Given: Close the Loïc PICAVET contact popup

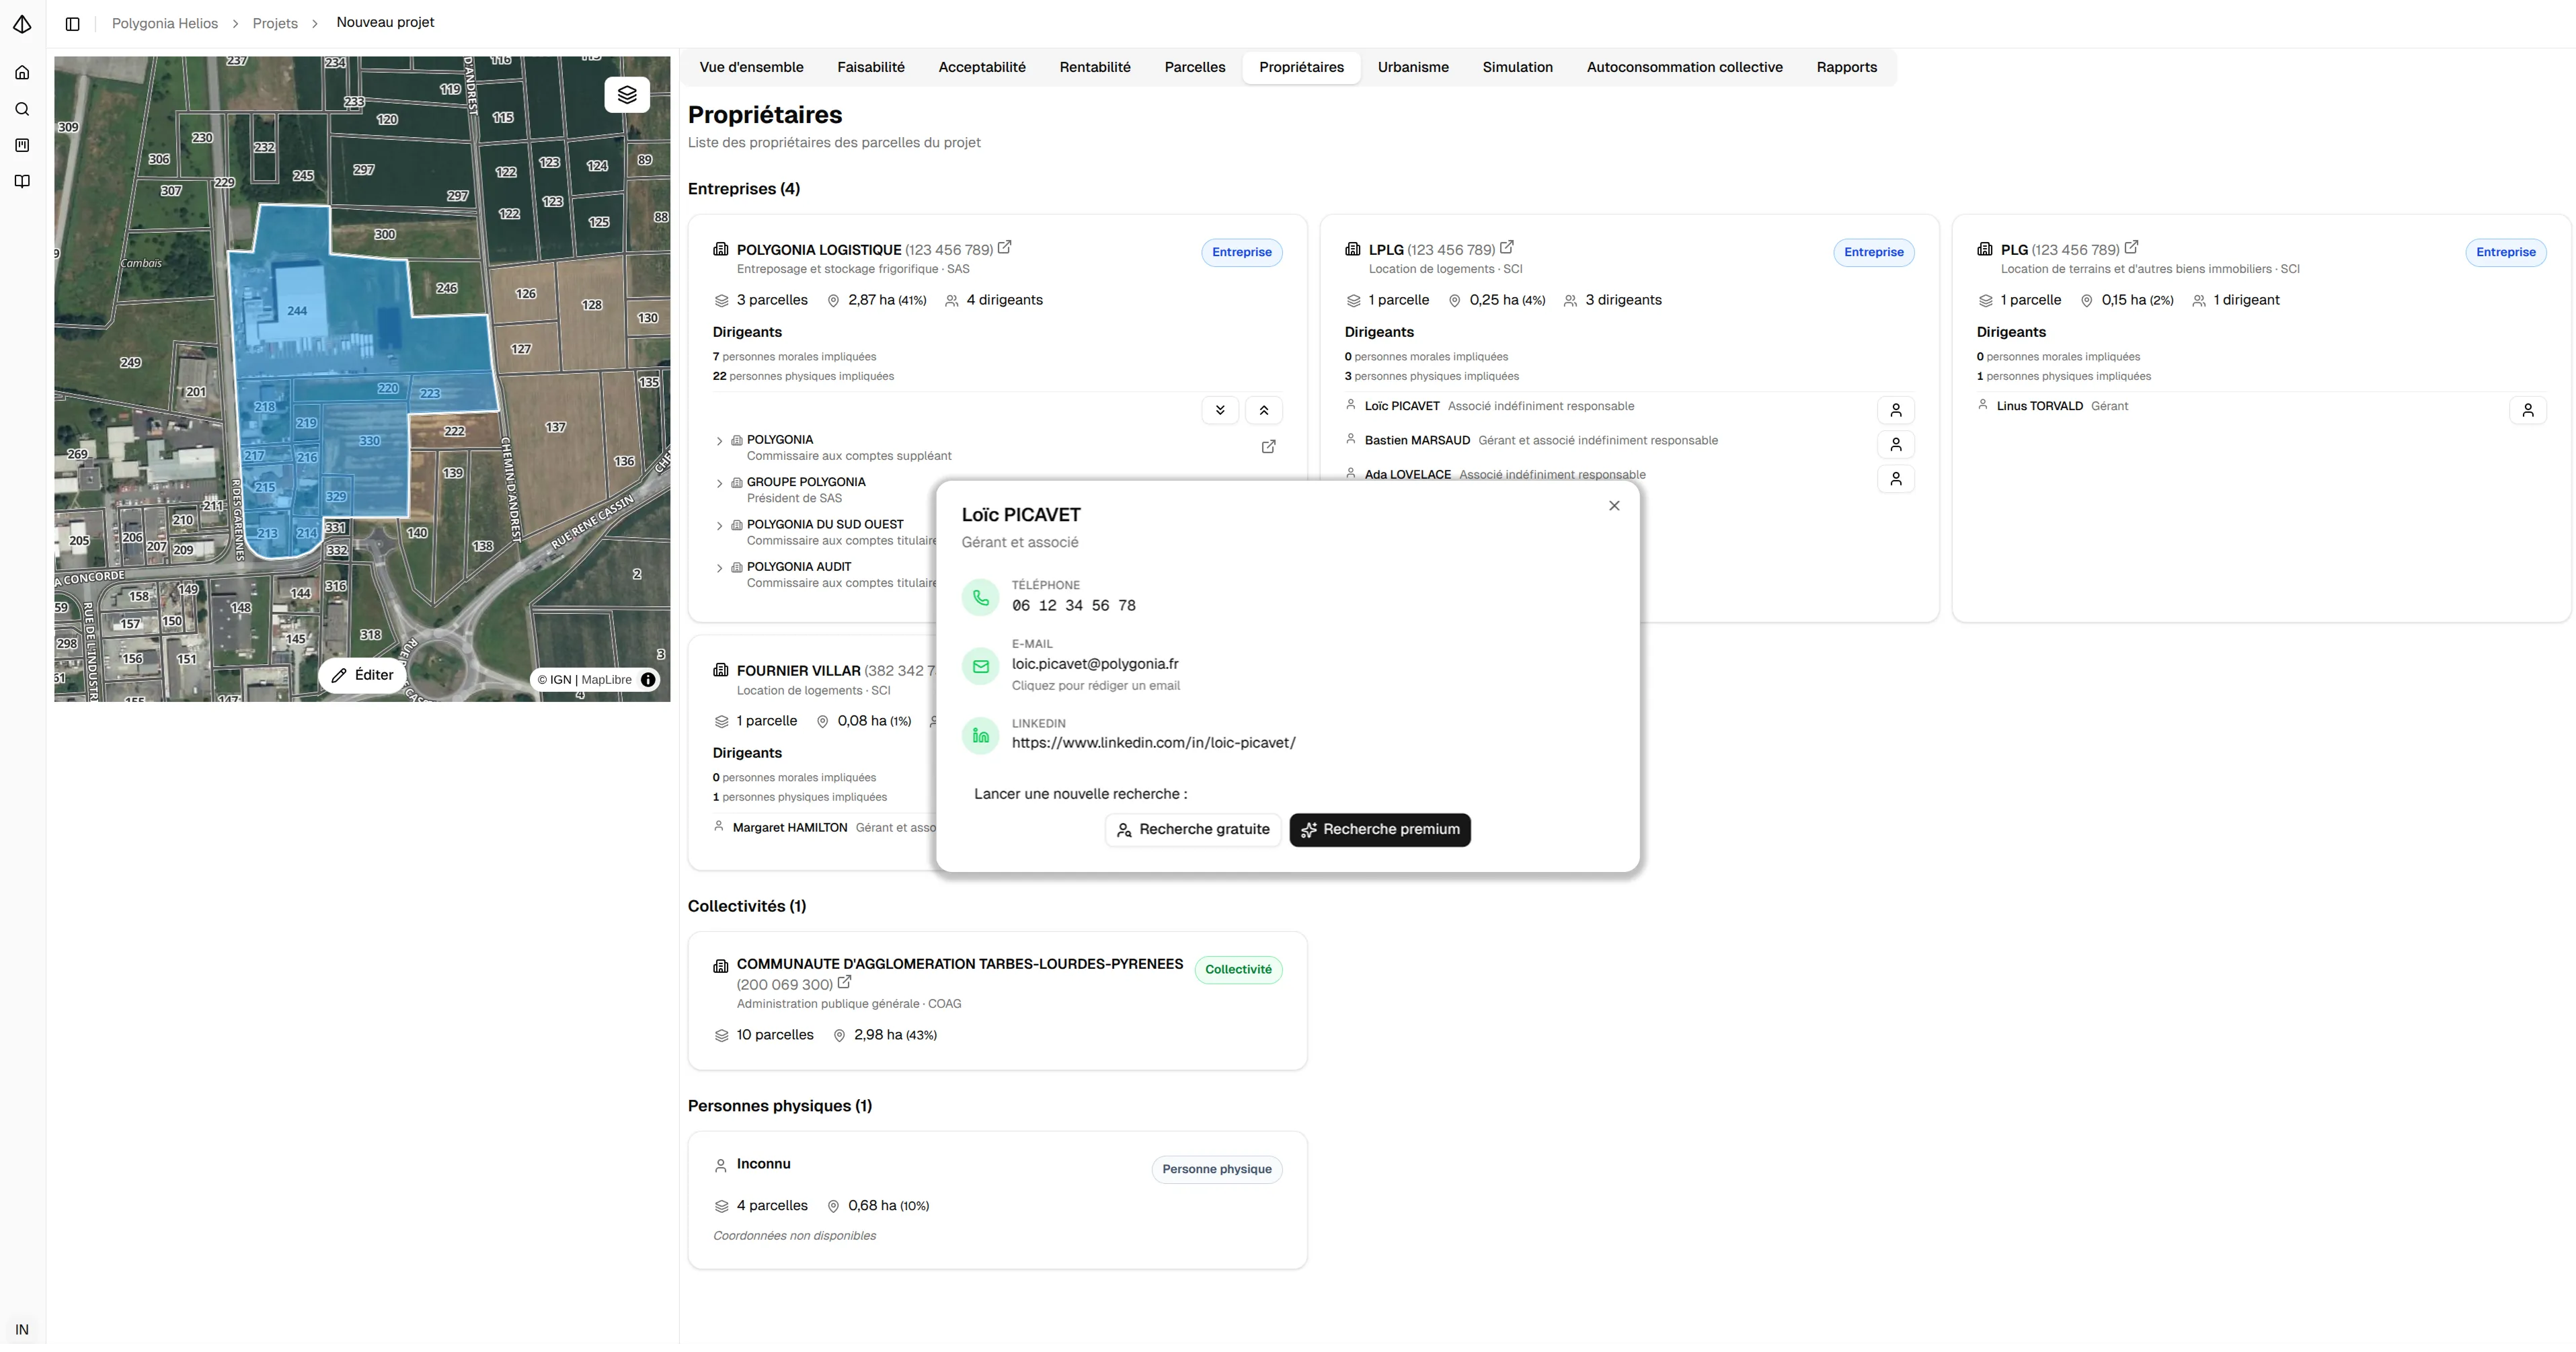Looking at the screenshot, I should [1614, 506].
